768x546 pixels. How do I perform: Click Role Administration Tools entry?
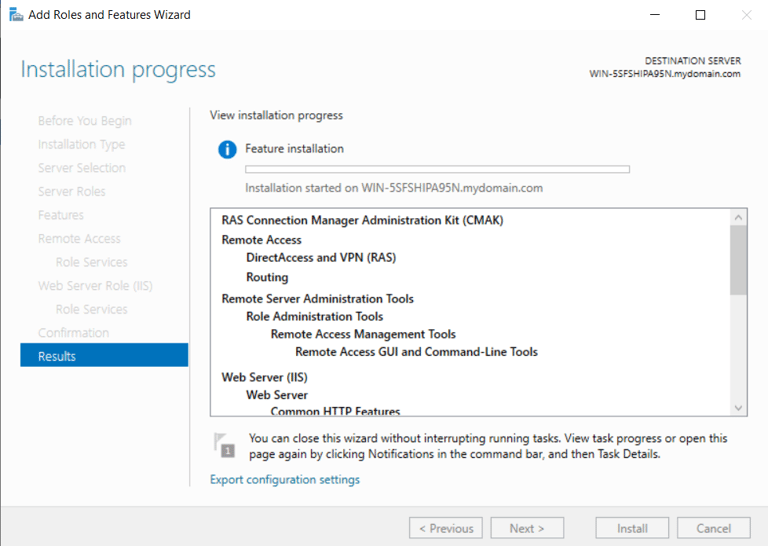314,316
